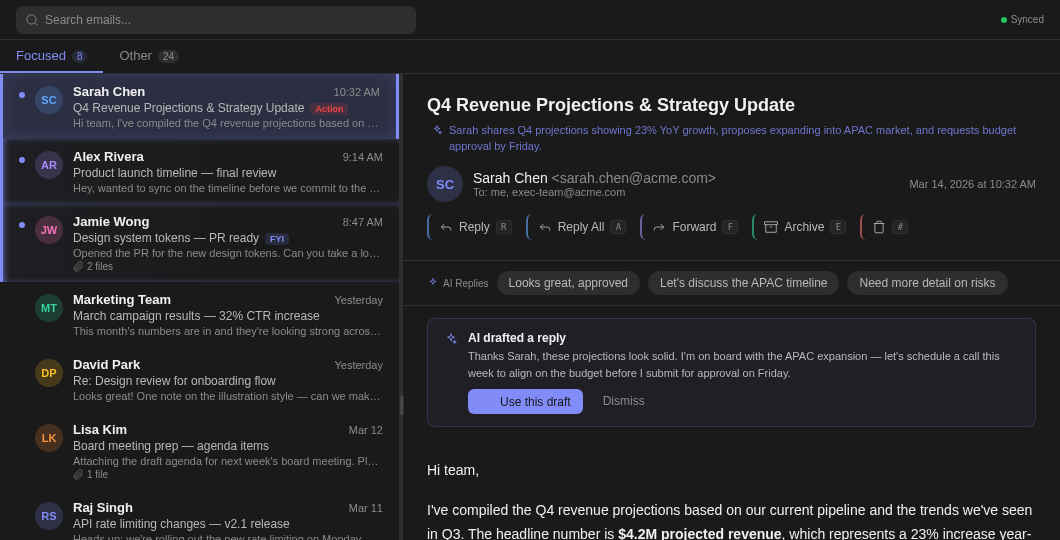Choose 'Looks great, approved' quick reply
Image resolution: width=1060 pixels, height=540 pixels.
tap(568, 283)
